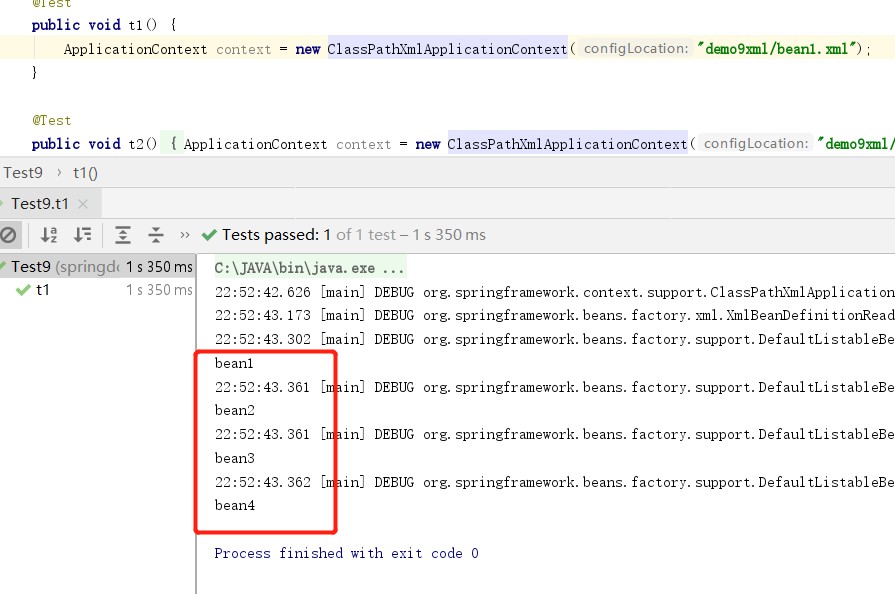Sort test results alphabetically

tap(49, 235)
